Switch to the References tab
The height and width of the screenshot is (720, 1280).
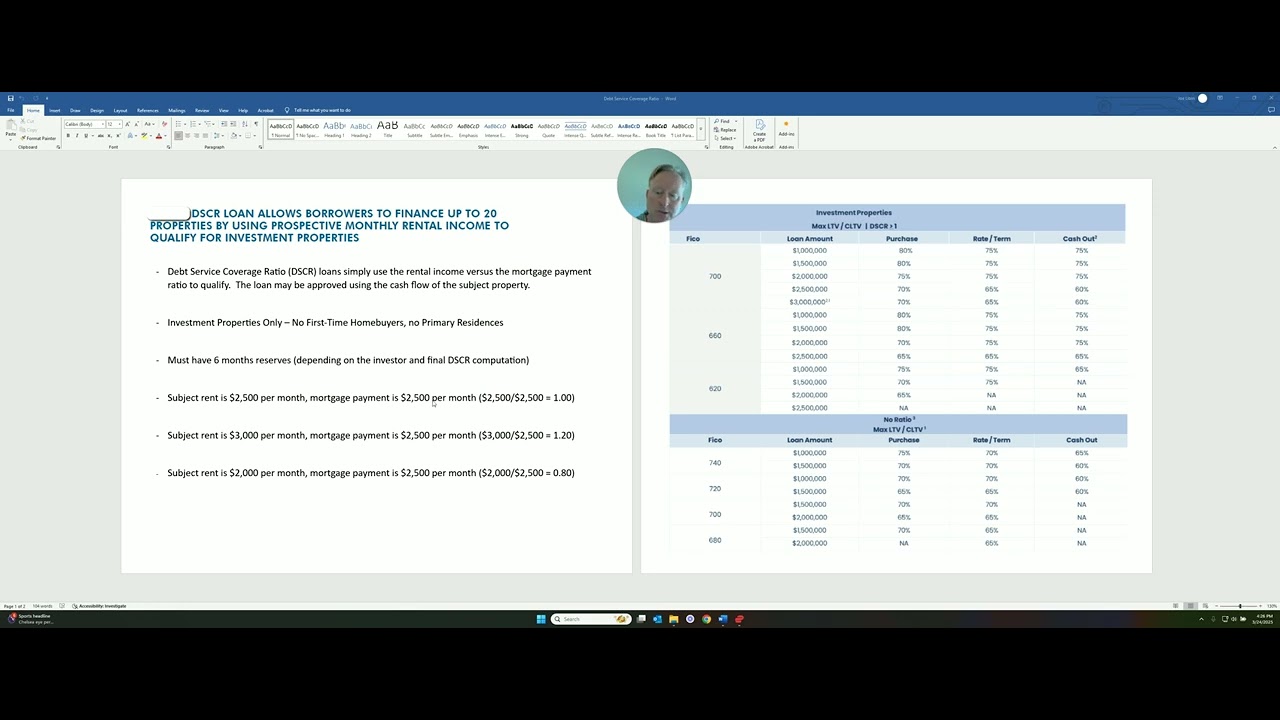(x=148, y=110)
